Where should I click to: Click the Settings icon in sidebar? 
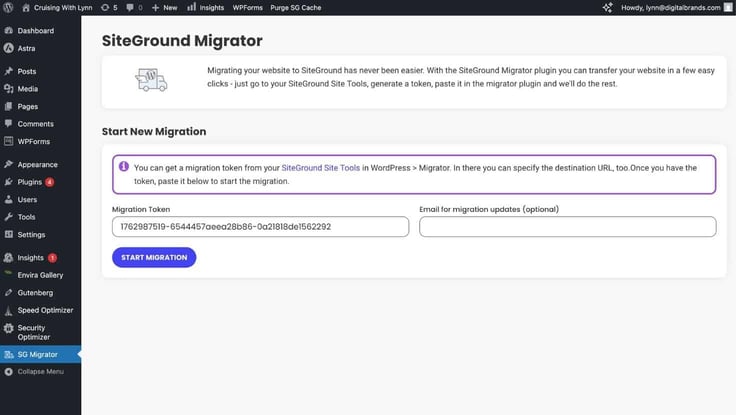point(8,234)
